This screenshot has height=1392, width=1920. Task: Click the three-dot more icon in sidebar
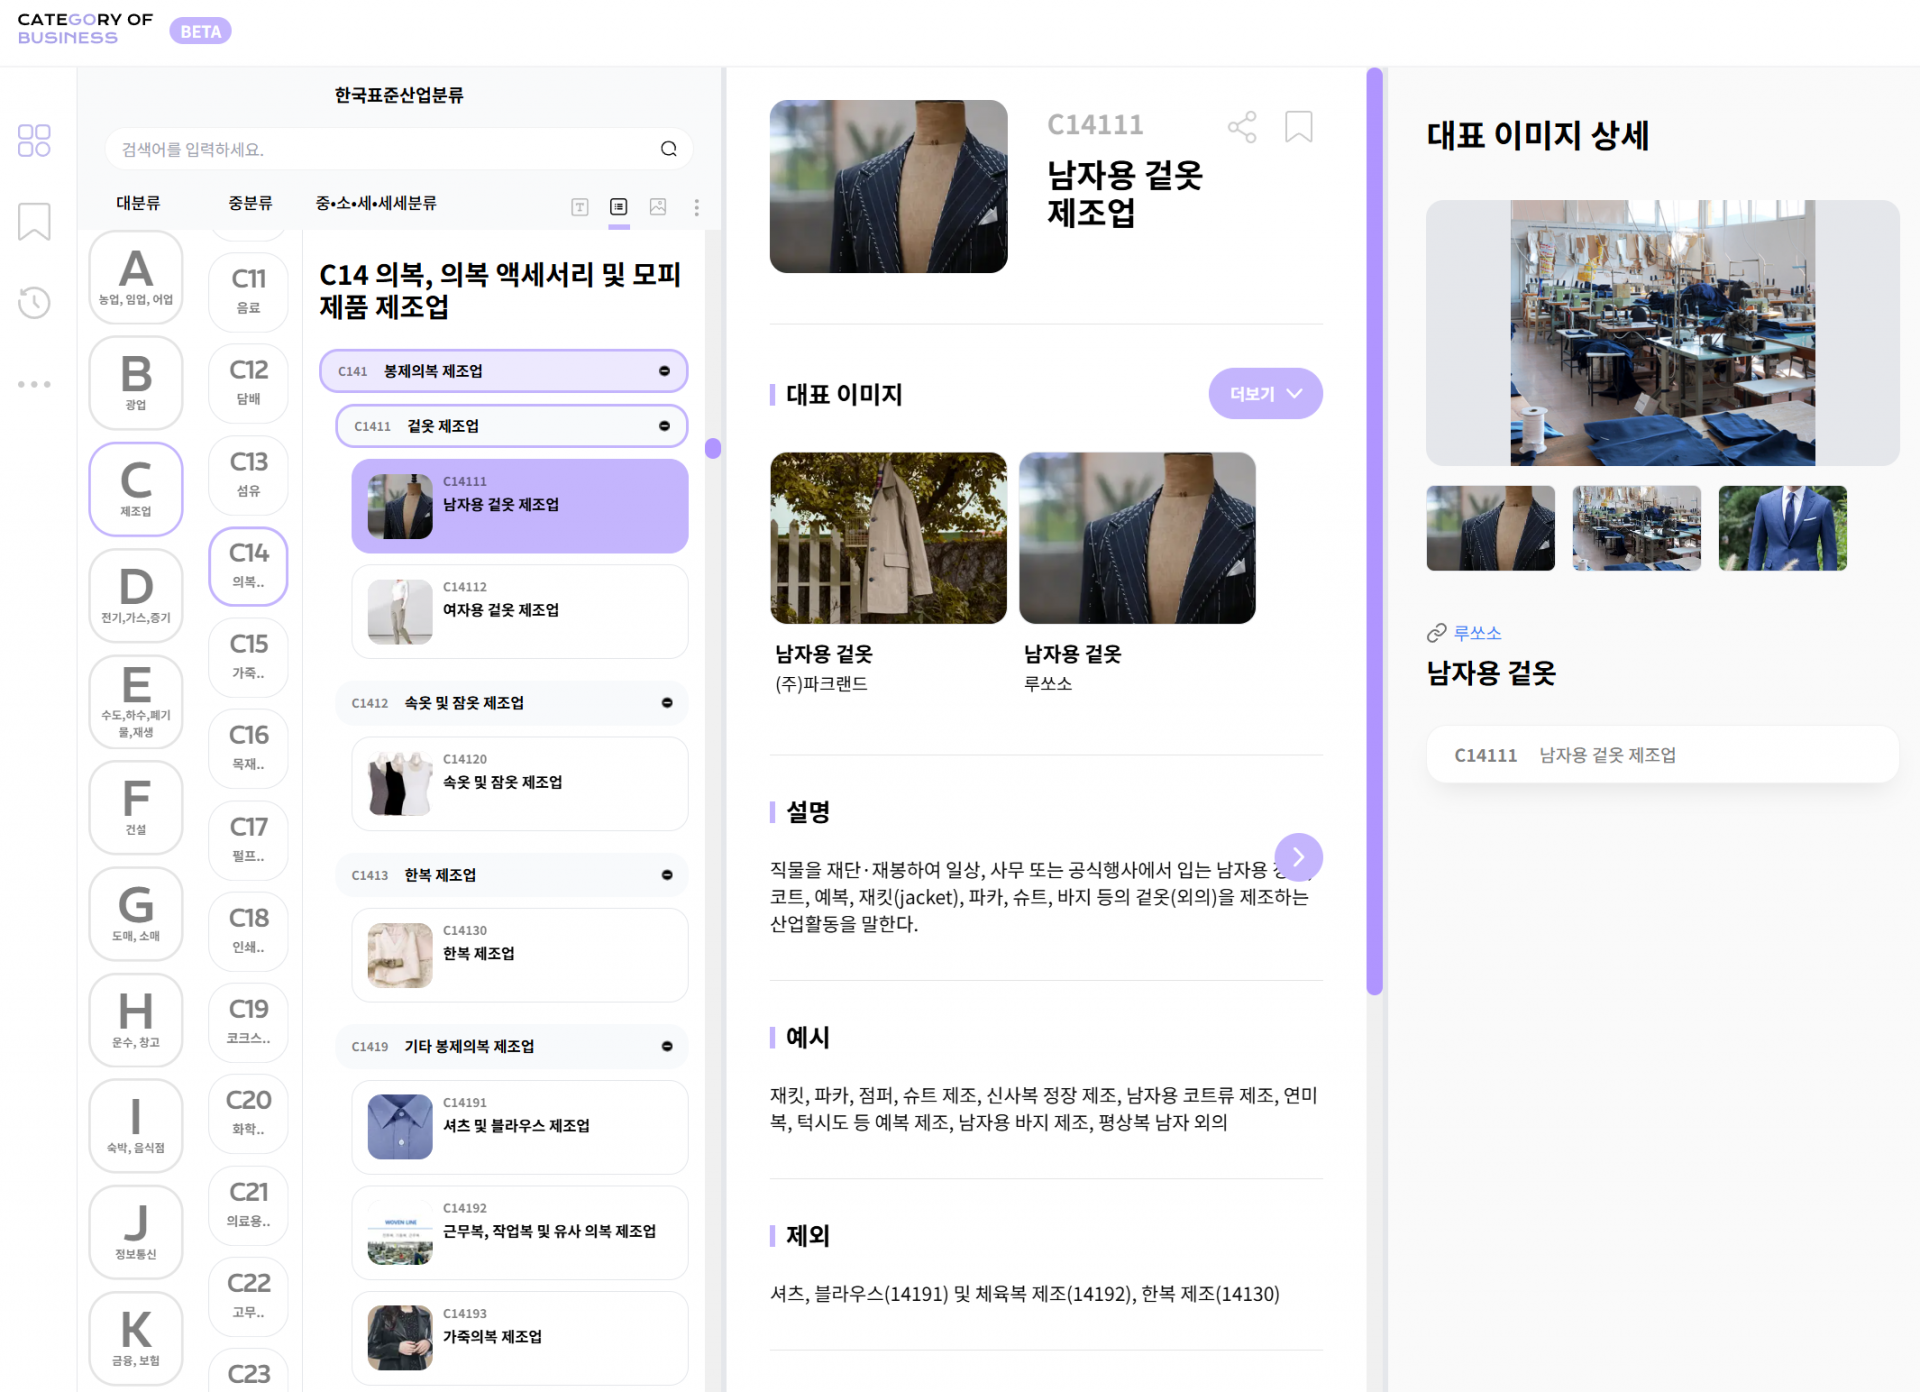pyautogui.click(x=34, y=384)
